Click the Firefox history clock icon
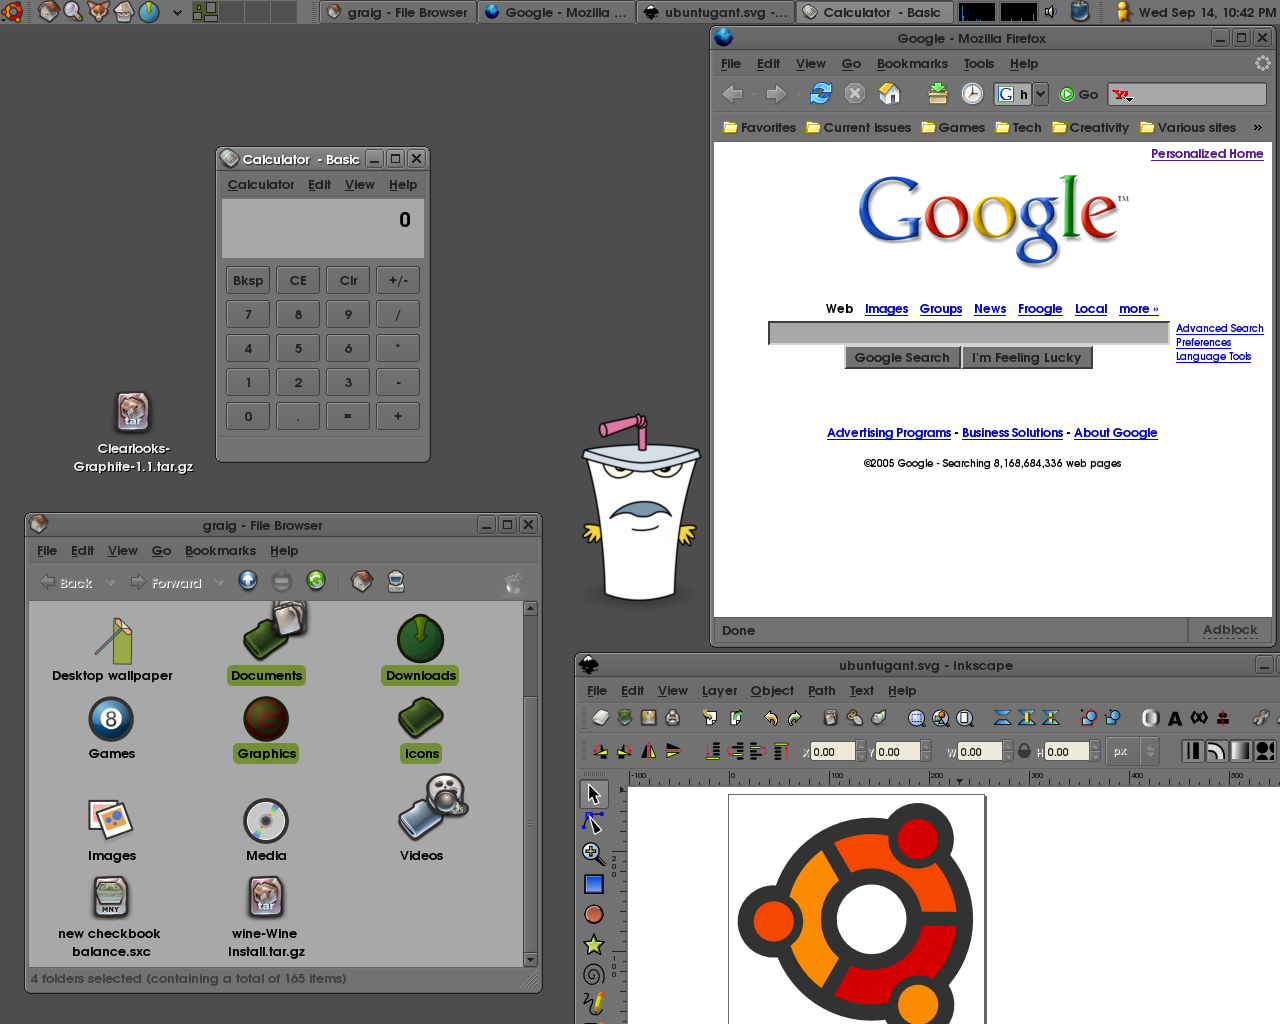This screenshot has height=1024, width=1280. coord(972,93)
